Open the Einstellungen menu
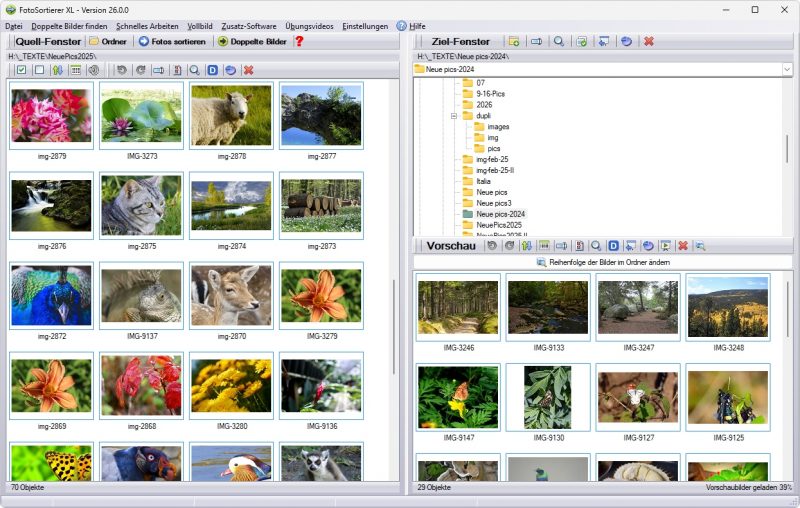800x508 pixels. (x=365, y=26)
